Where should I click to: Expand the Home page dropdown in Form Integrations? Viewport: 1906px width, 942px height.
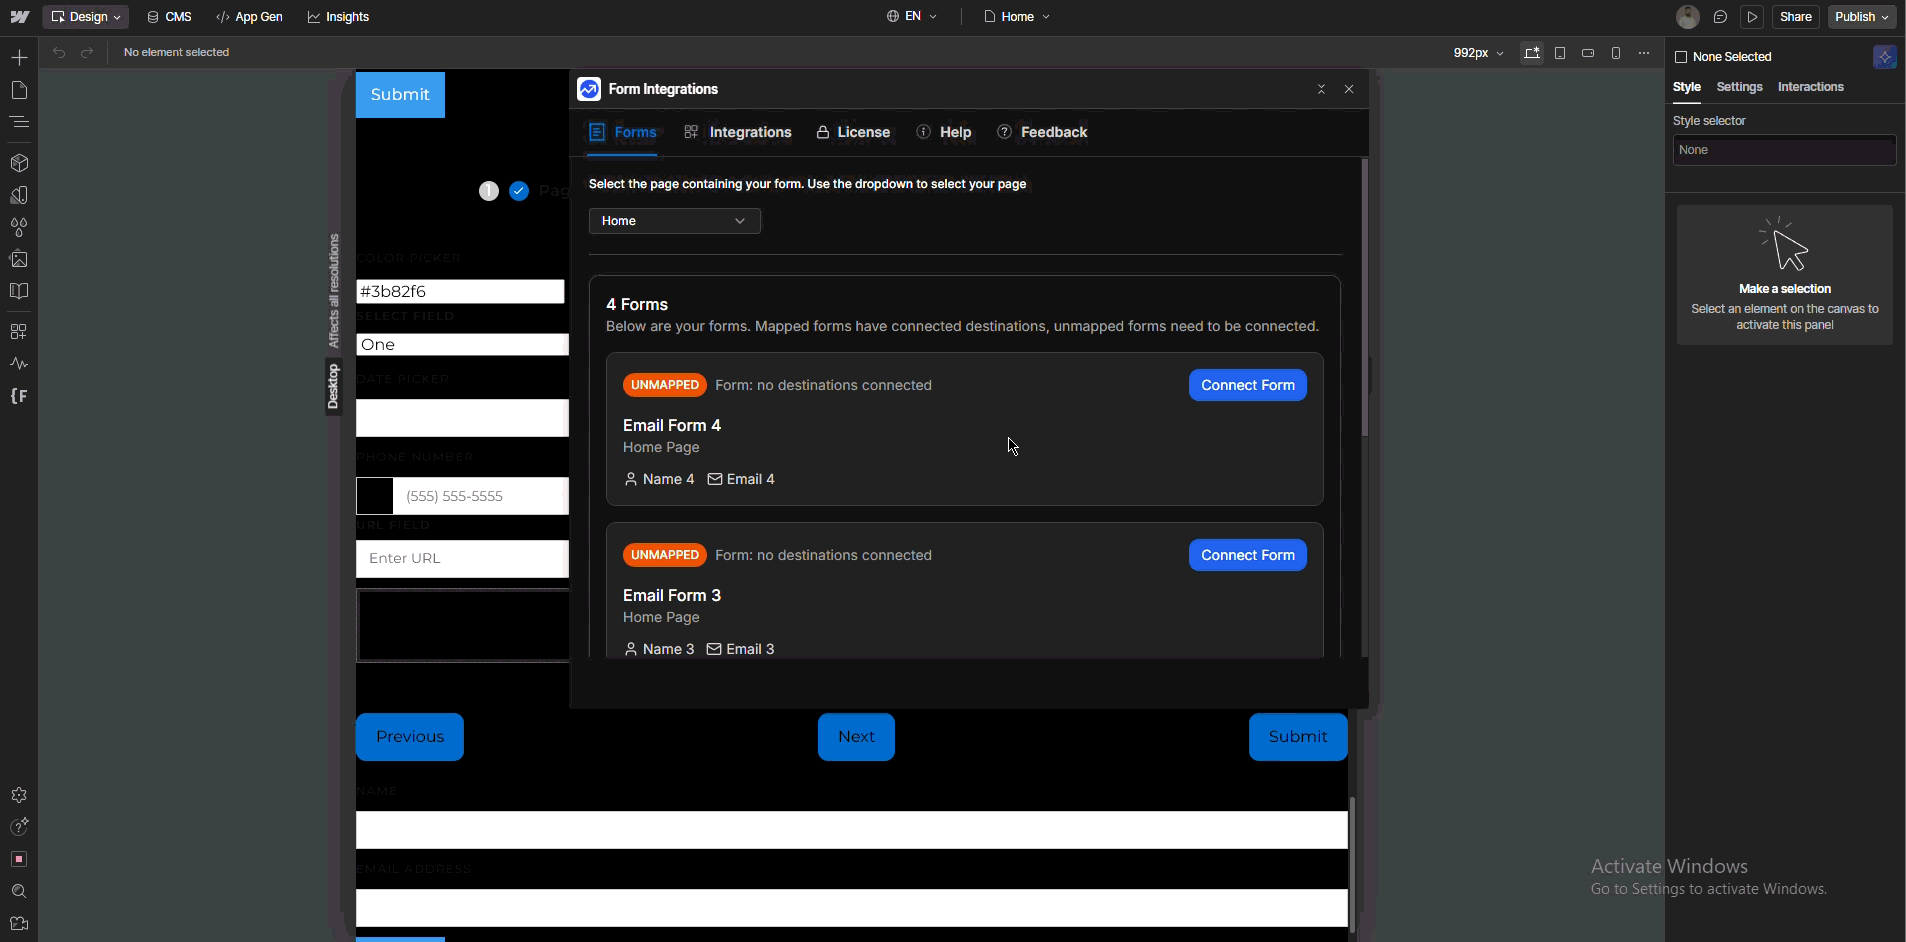pyautogui.click(x=674, y=221)
